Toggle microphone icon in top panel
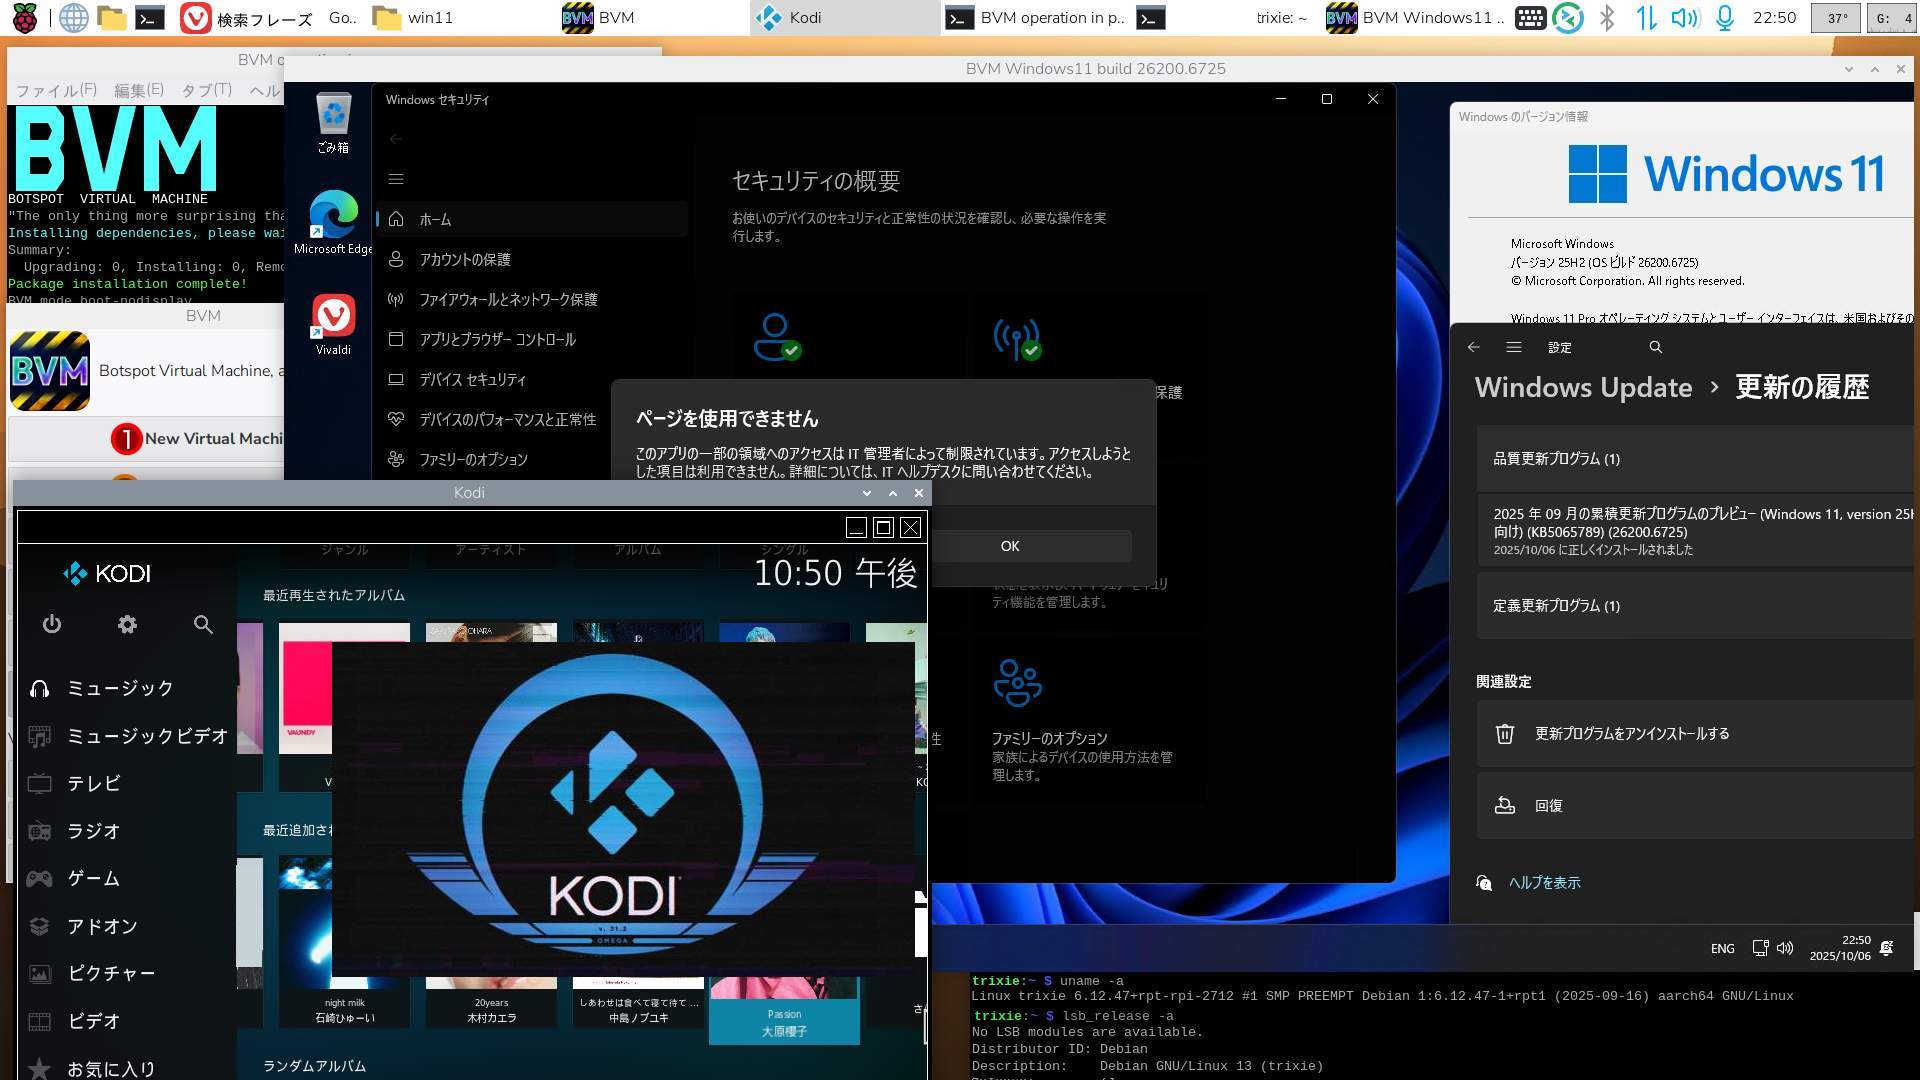1920x1080 pixels. tap(1725, 18)
